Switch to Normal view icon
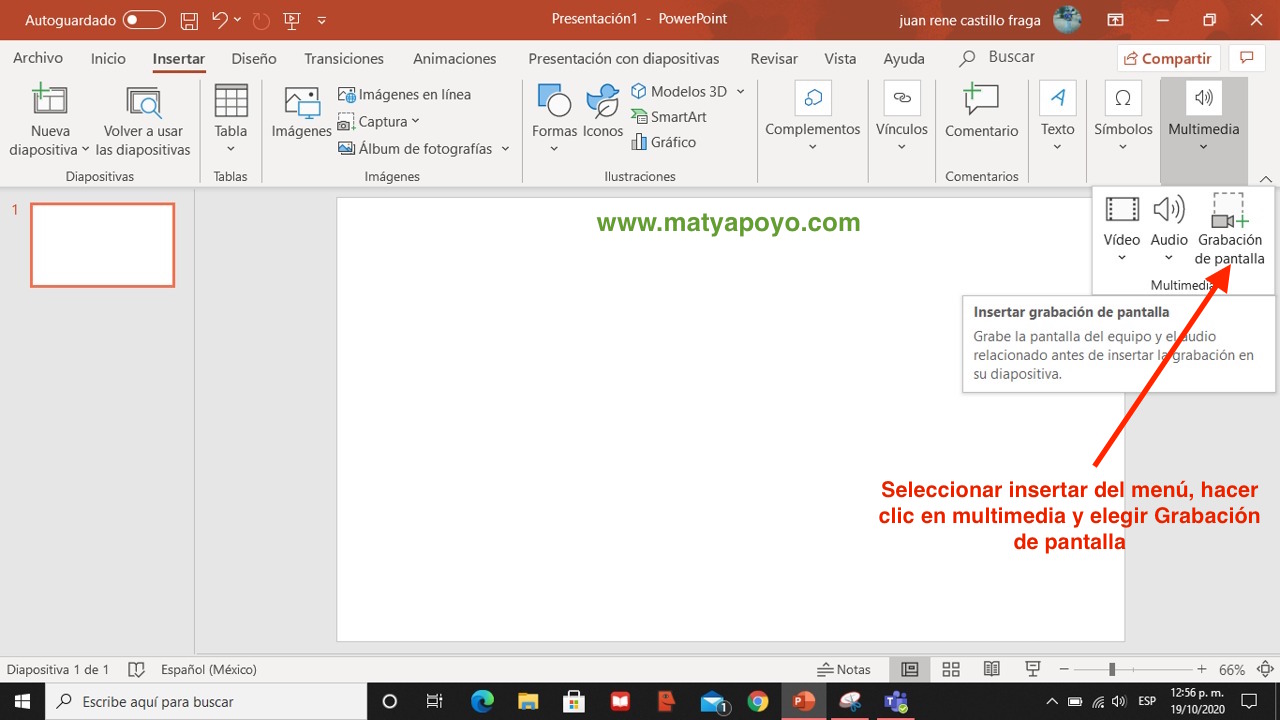Image resolution: width=1280 pixels, height=720 pixels. (910, 669)
